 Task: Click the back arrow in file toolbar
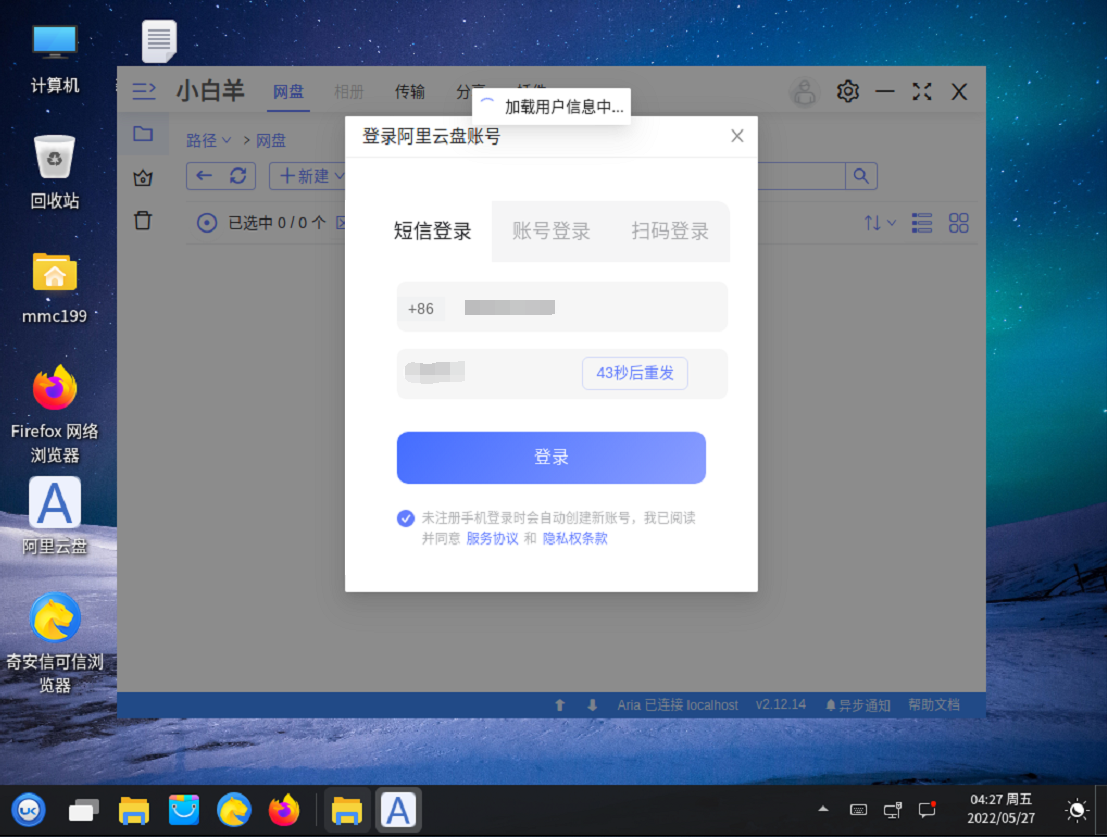coord(204,176)
